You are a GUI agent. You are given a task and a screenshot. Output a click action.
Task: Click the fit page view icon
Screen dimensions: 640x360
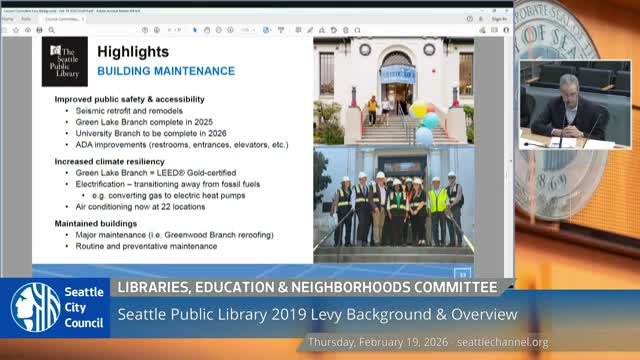267,30
